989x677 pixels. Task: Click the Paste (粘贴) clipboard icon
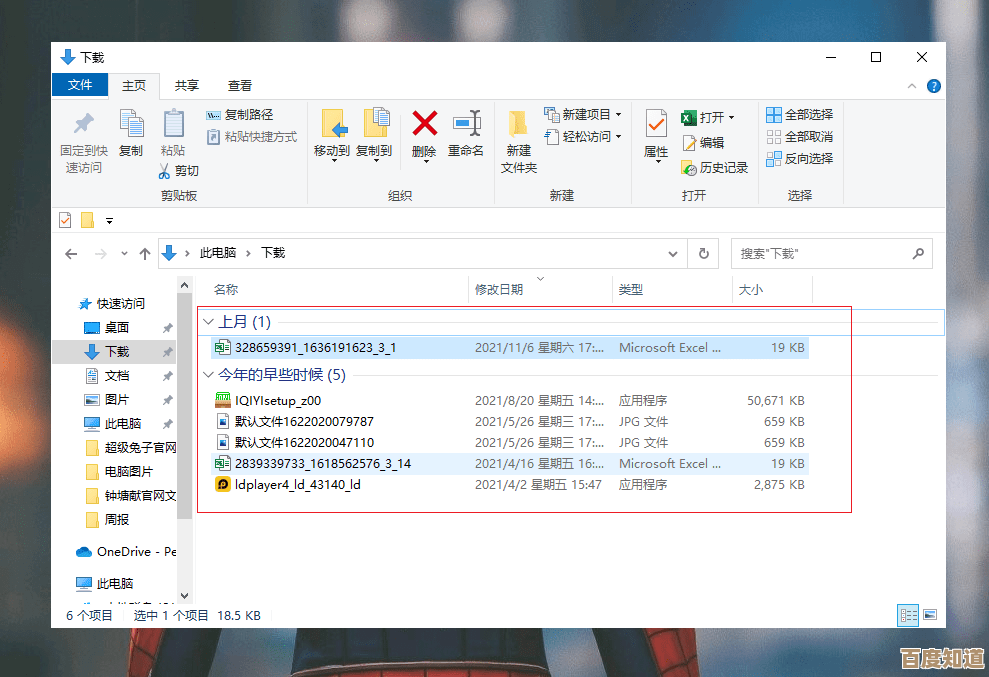click(173, 125)
